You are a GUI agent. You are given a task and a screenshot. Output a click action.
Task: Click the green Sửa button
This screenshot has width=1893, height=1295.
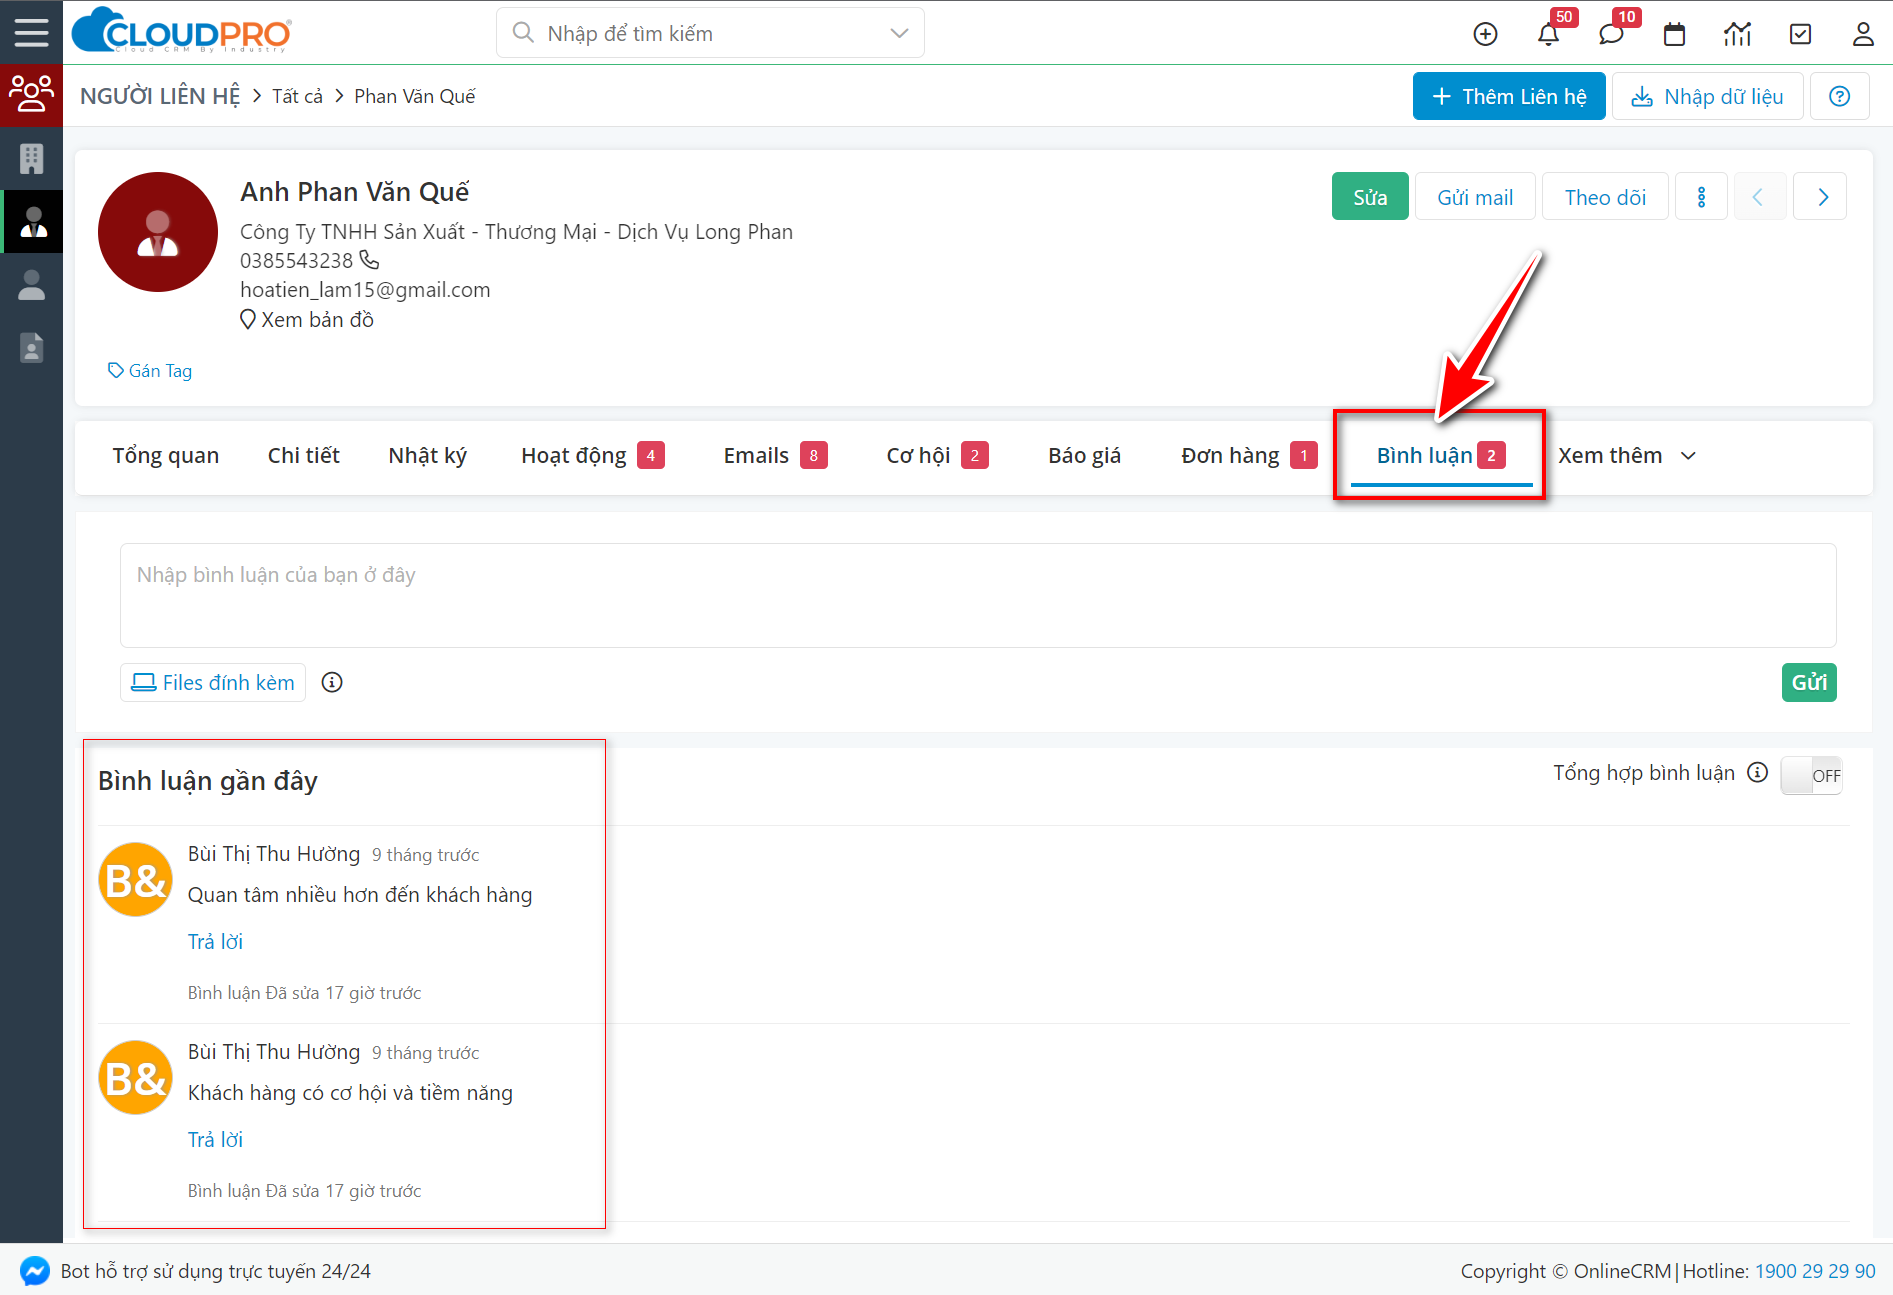(x=1370, y=197)
